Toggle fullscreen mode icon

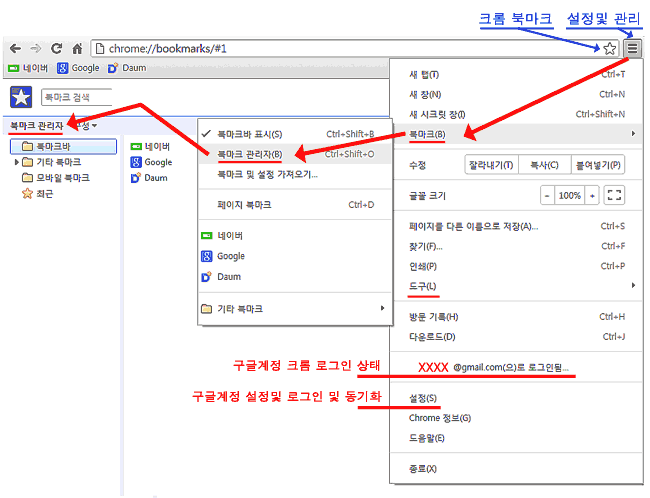pyautogui.click(x=614, y=195)
